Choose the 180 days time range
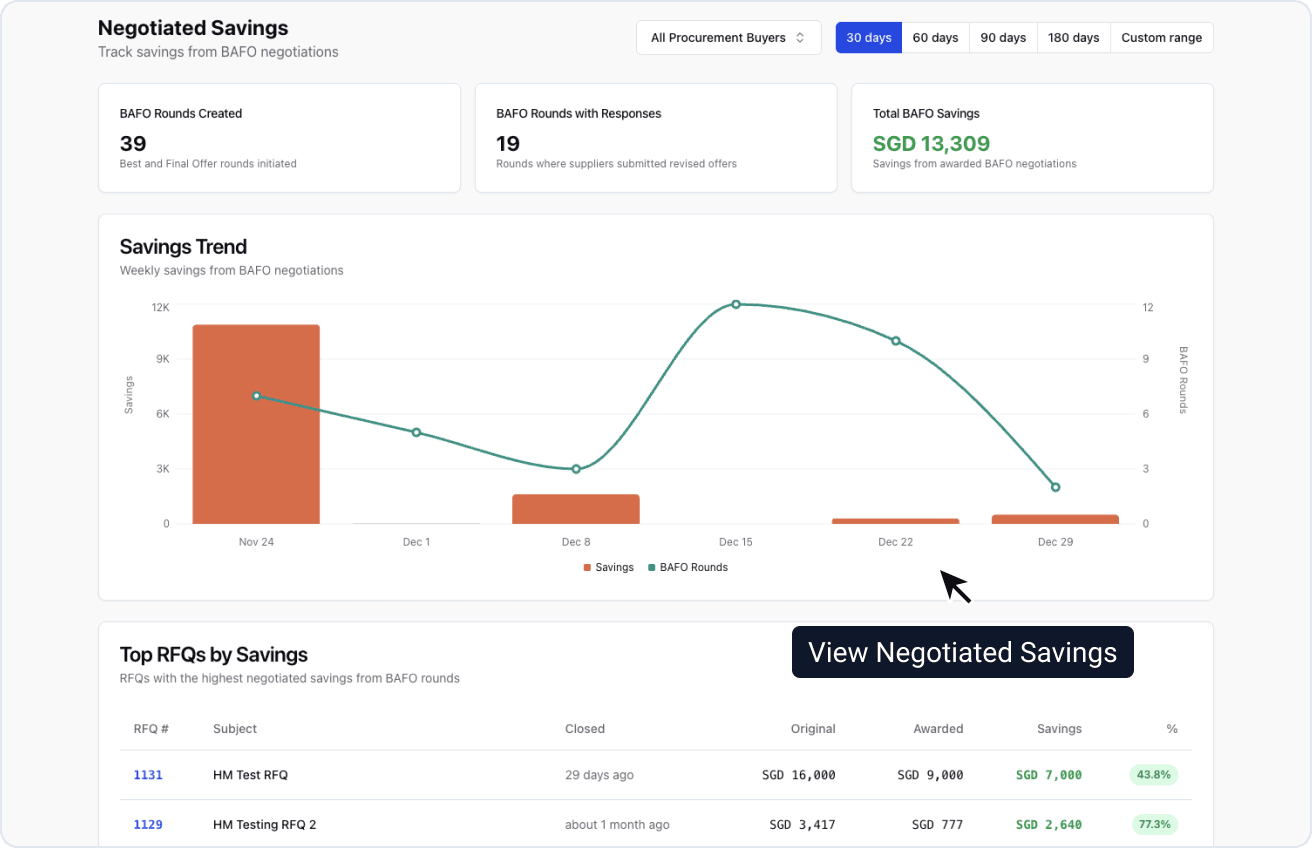Viewport: 1312px width, 848px height. [x=1073, y=37]
